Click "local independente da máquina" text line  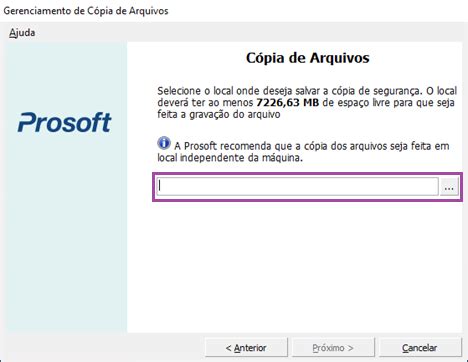pyautogui.click(x=230, y=158)
